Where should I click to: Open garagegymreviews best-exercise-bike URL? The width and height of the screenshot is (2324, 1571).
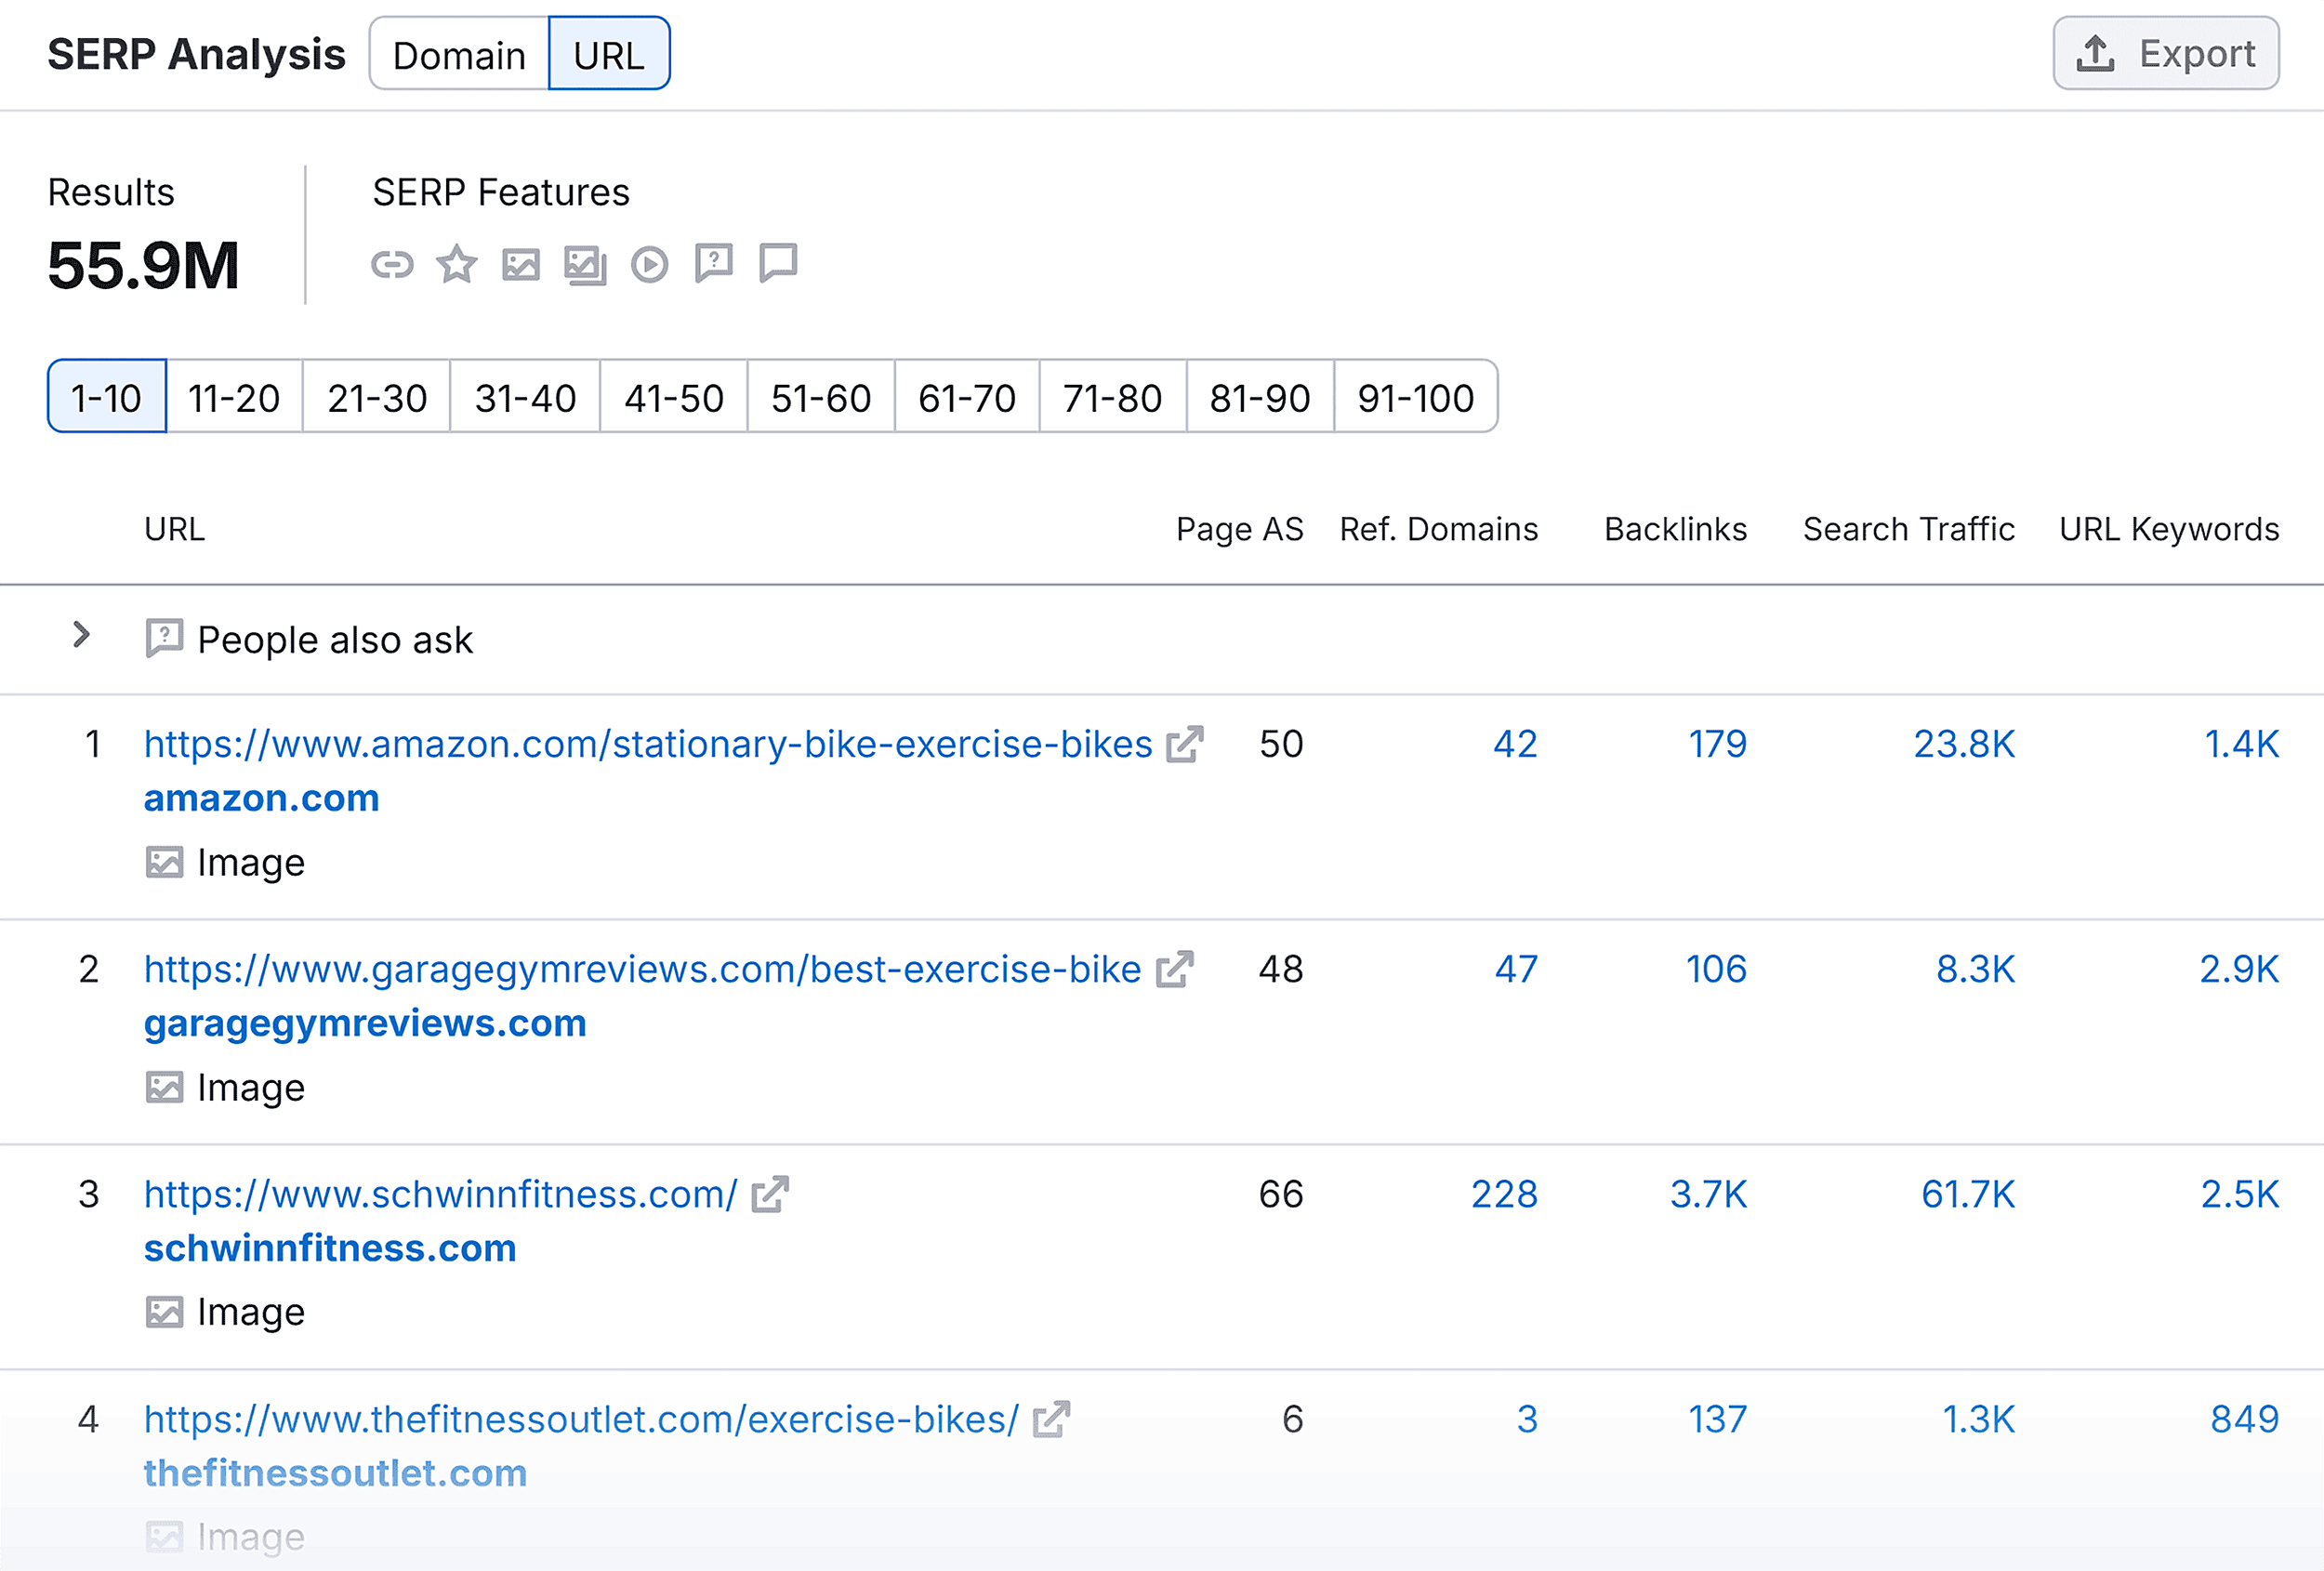click(643, 969)
